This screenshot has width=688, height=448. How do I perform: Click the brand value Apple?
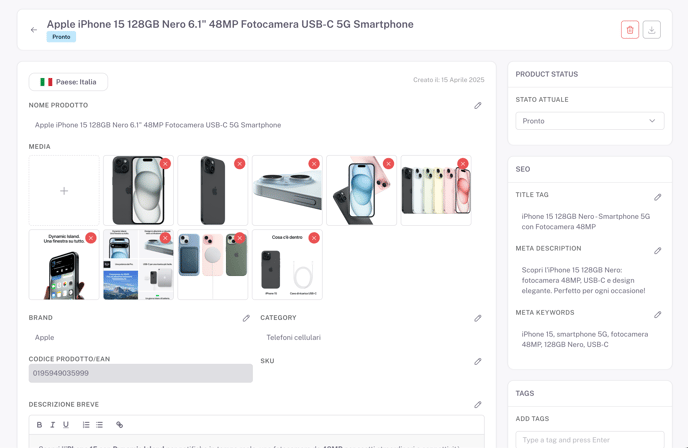[44, 337]
